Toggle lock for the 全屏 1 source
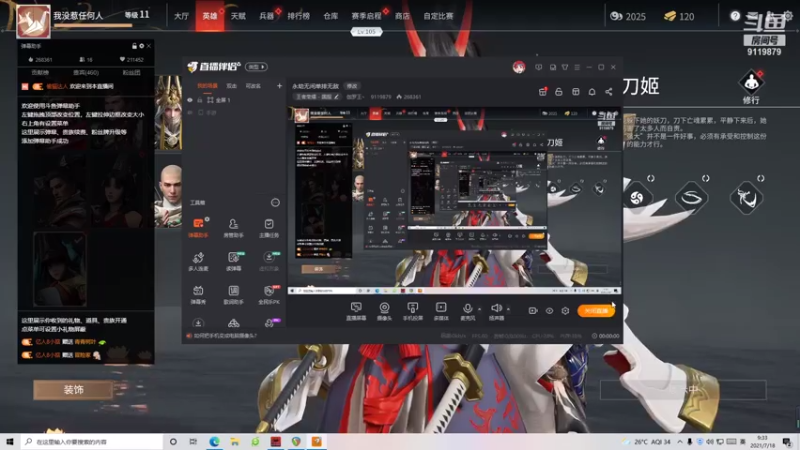800x450 pixels. [199, 100]
